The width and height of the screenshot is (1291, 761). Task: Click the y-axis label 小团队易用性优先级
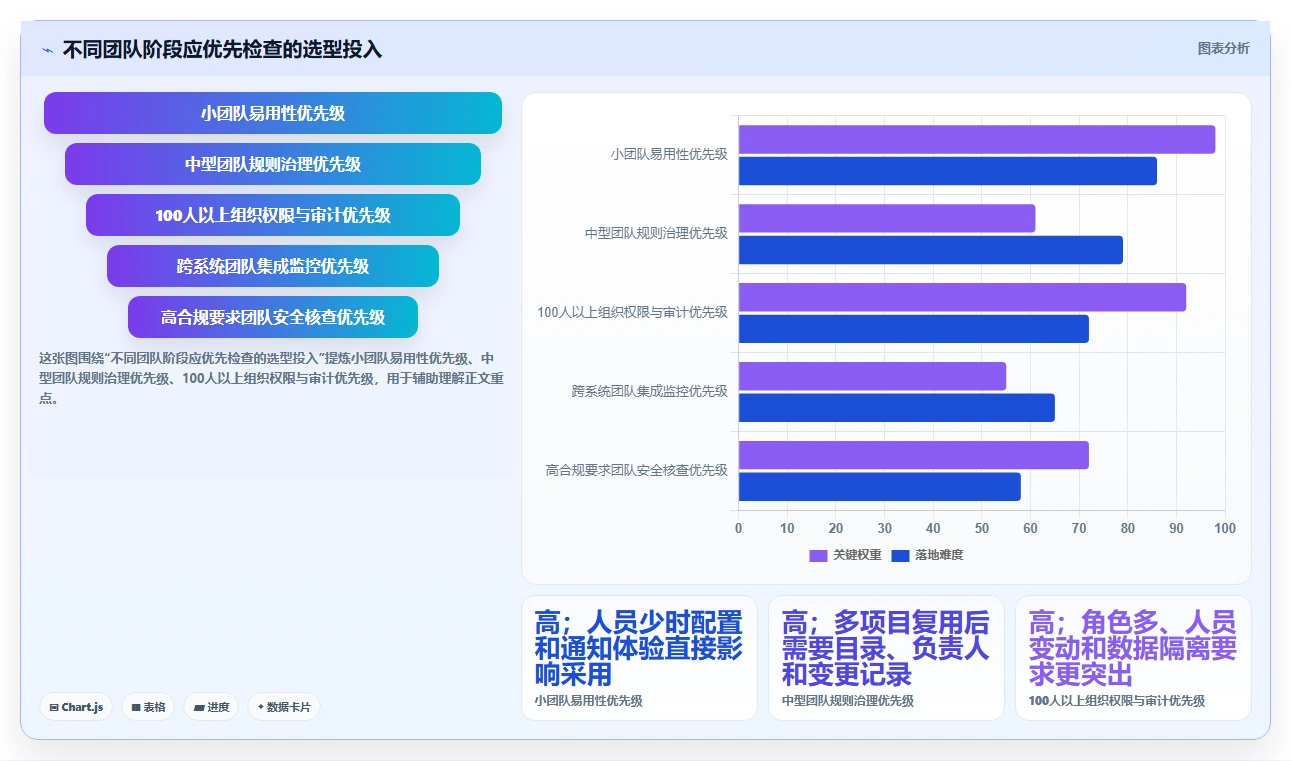[x=669, y=155]
